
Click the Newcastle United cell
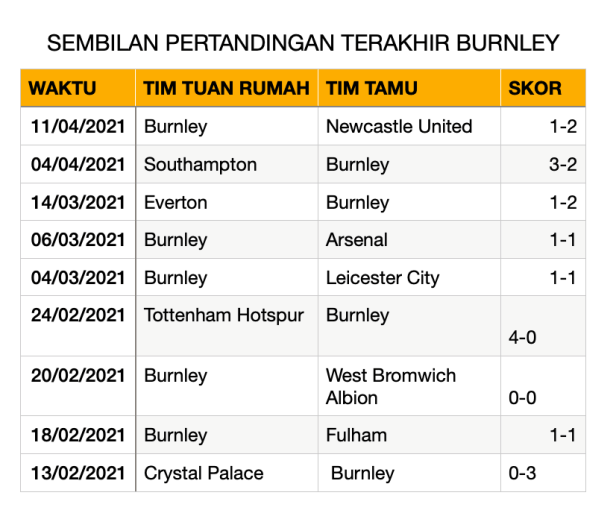pyautogui.click(x=399, y=127)
